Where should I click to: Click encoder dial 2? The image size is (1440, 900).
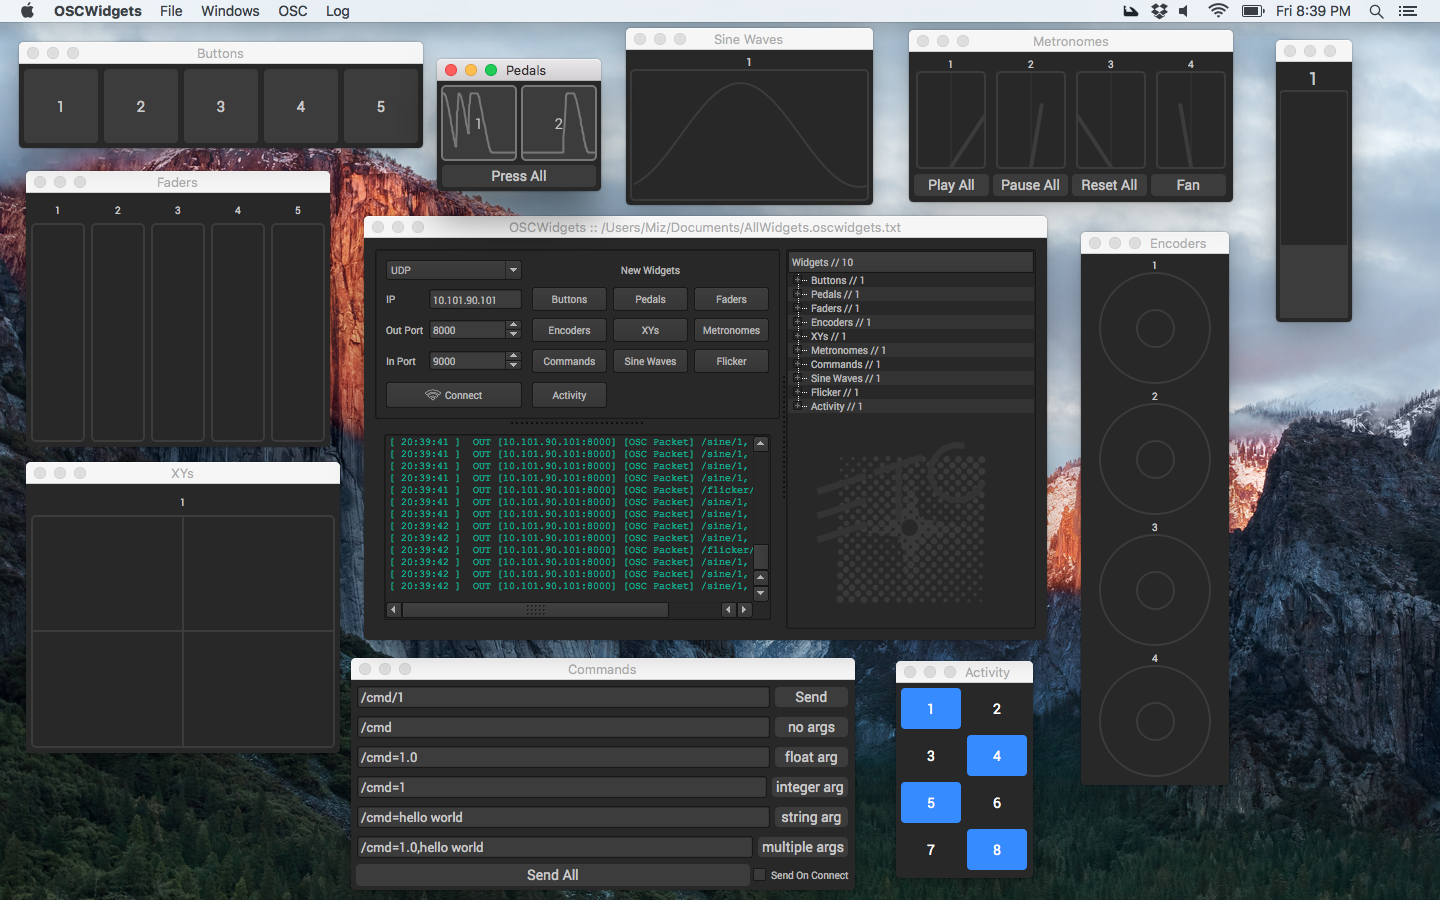pyautogui.click(x=1155, y=459)
